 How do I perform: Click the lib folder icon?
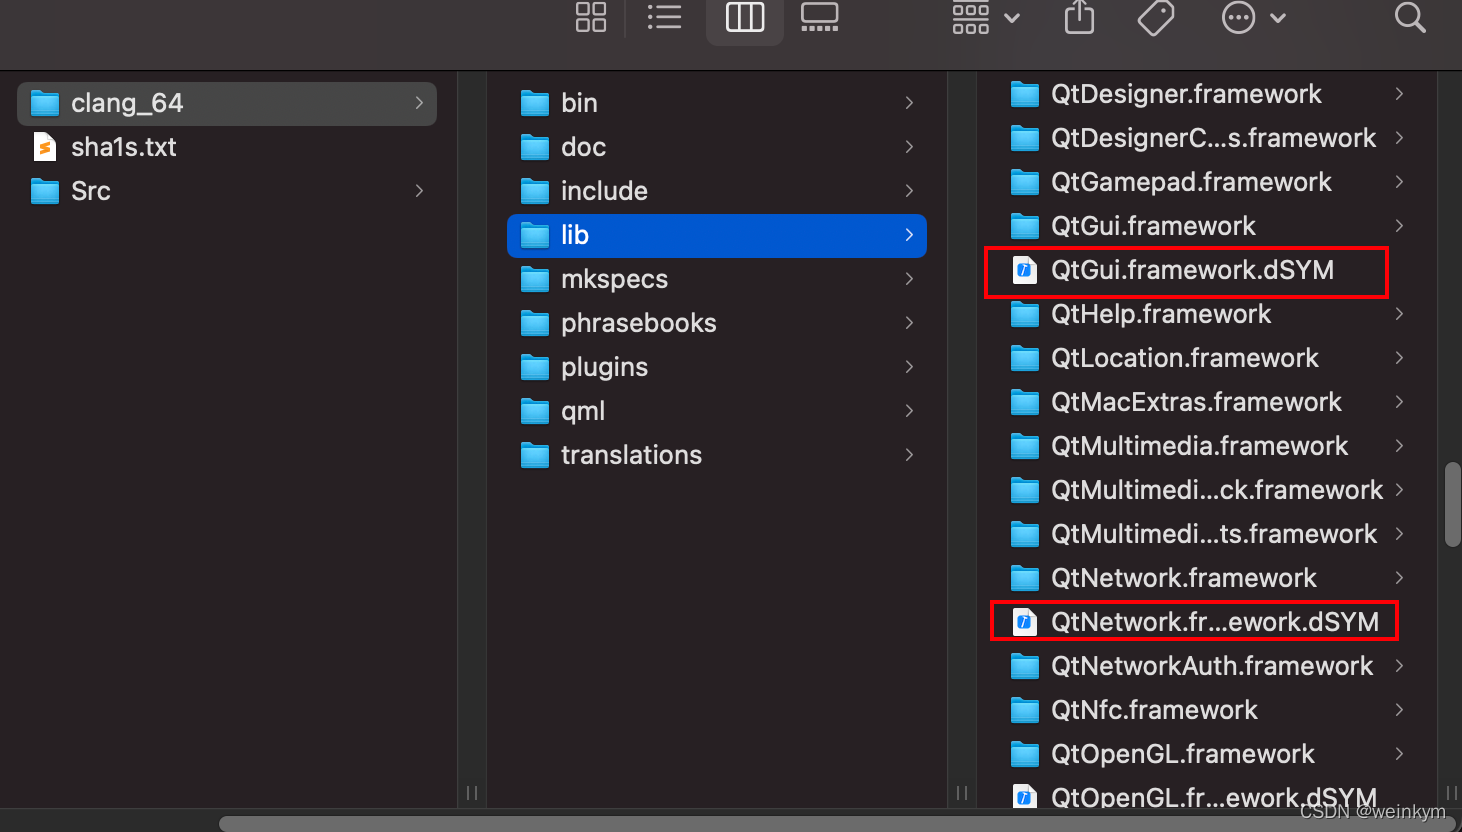click(x=535, y=235)
